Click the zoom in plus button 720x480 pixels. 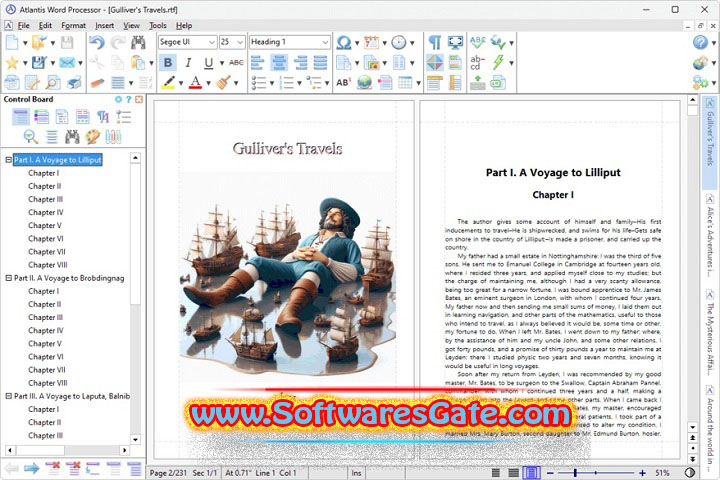(x=642, y=473)
